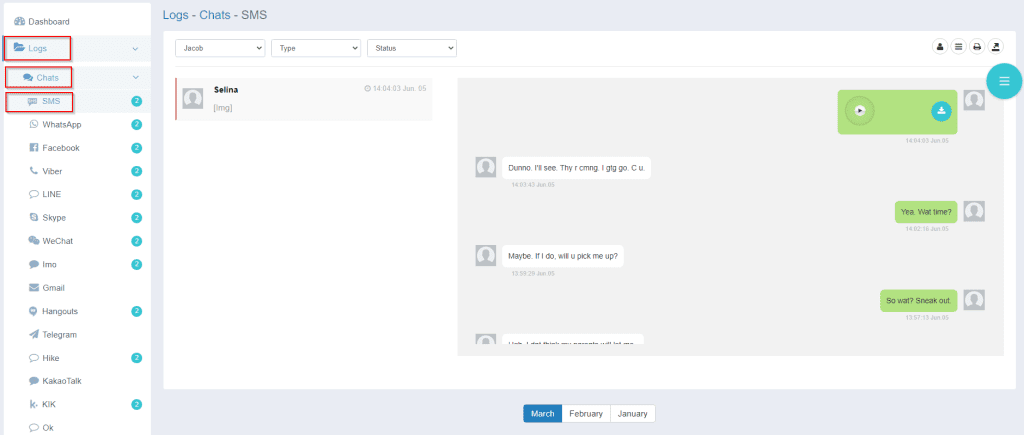This screenshot has width=1024, height=435.
Task: Open the Jacob contact dropdown
Action: (x=220, y=47)
